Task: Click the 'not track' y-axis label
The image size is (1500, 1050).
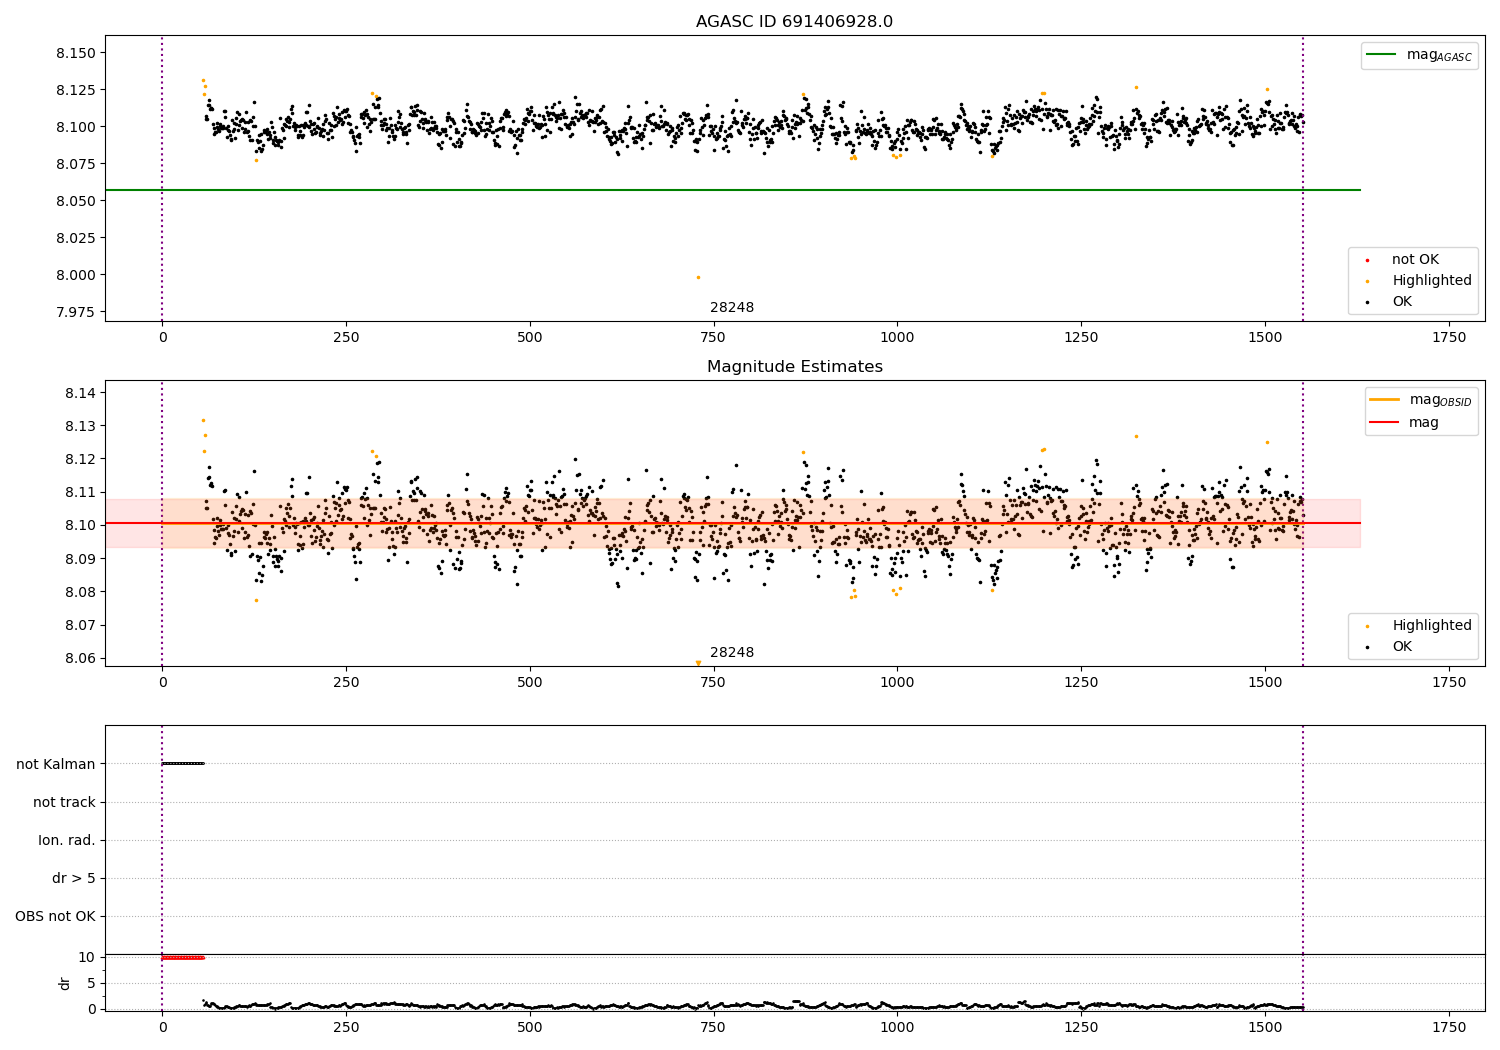Action: point(64,802)
